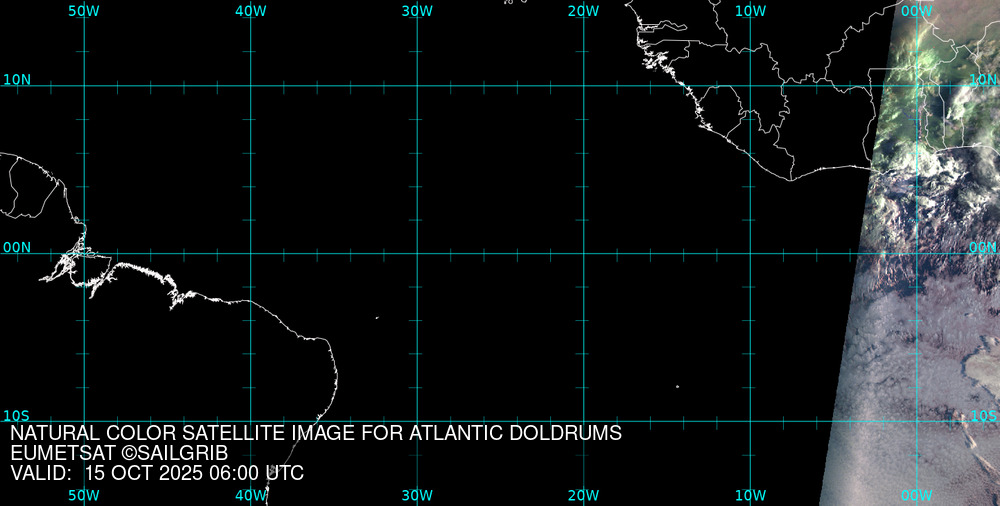The height and width of the screenshot is (506, 1000).
Task: Click the 30W label on the top axis
Action: 417,11
